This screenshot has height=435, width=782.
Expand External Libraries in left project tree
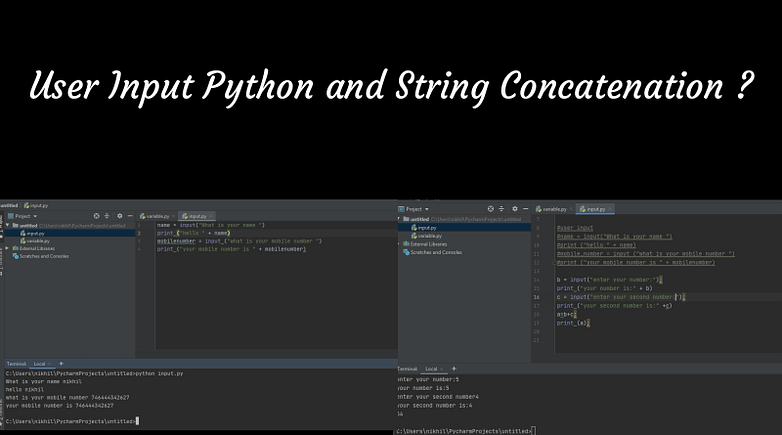coord(7,248)
